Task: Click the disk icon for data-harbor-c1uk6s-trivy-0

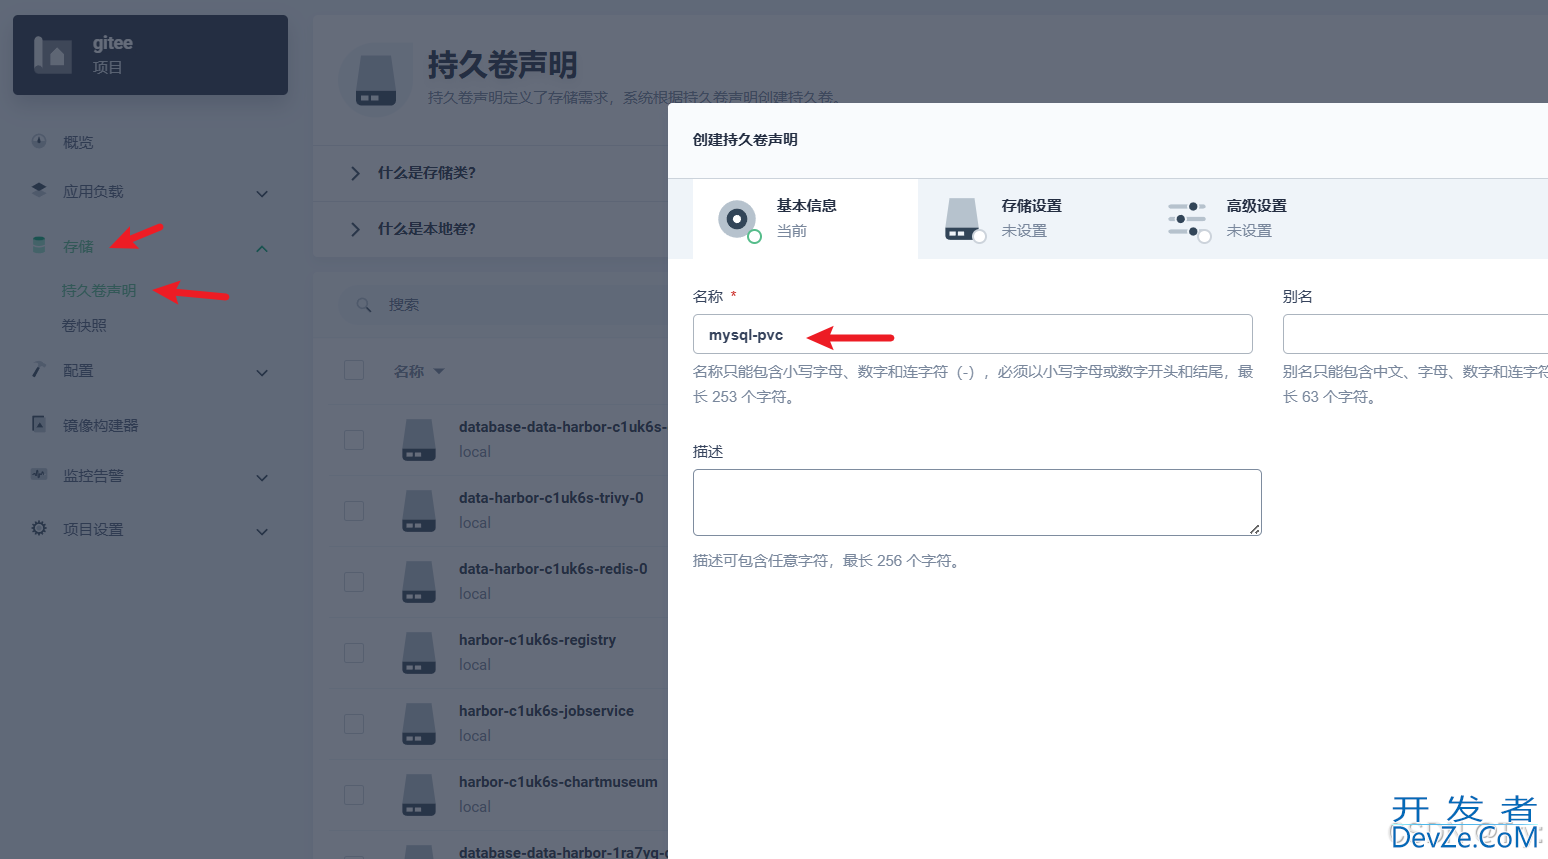Action: click(x=419, y=510)
